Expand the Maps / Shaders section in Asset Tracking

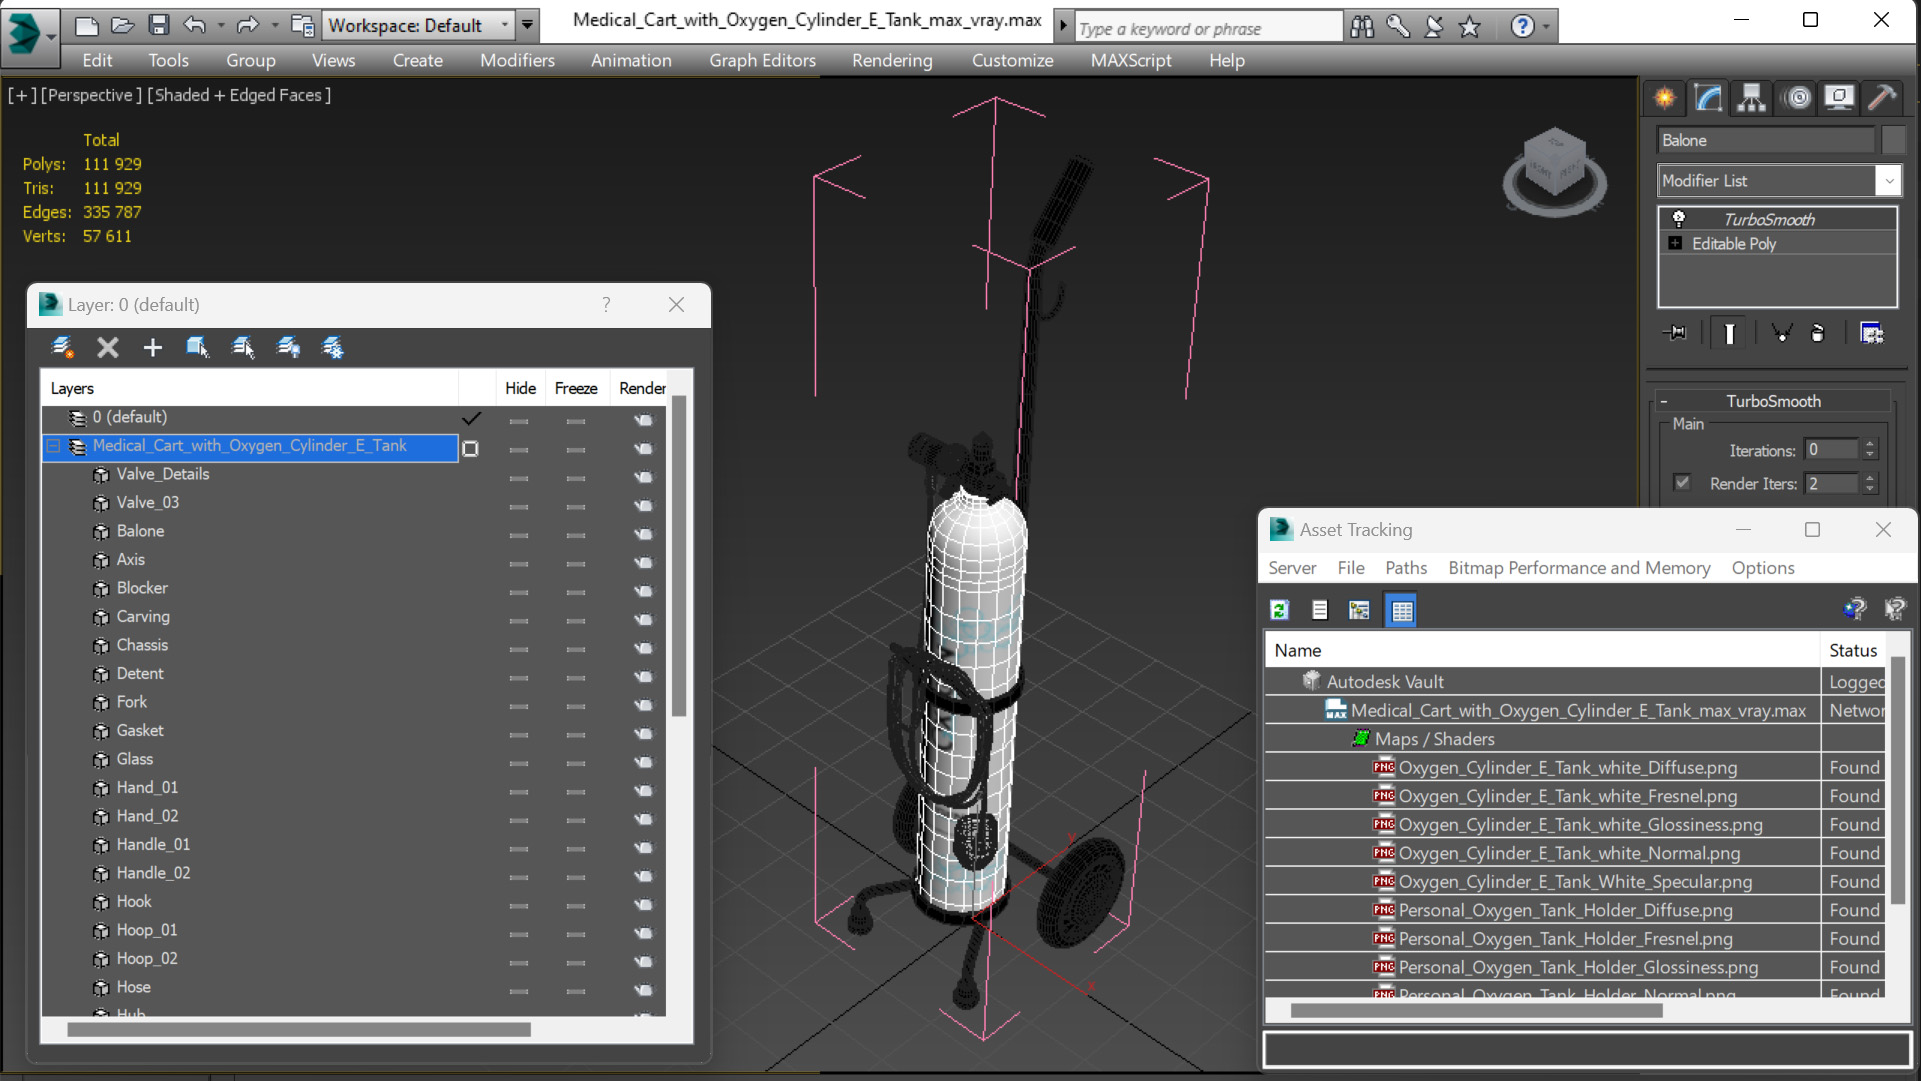coord(1434,739)
